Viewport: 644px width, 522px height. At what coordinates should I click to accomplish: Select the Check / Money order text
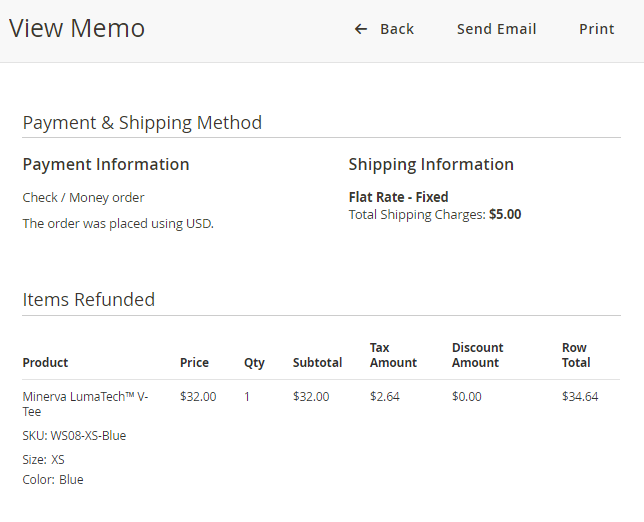[x=83, y=197]
